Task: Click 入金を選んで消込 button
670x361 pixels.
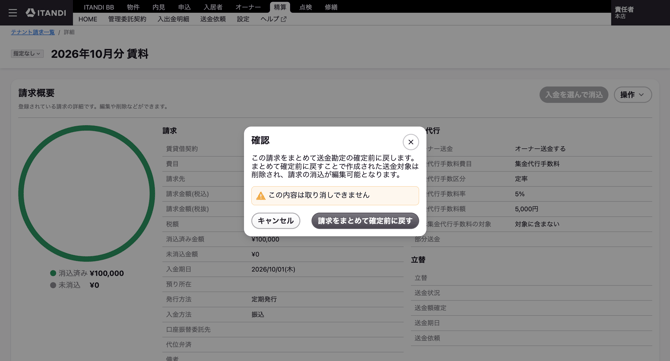Action: click(573, 95)
